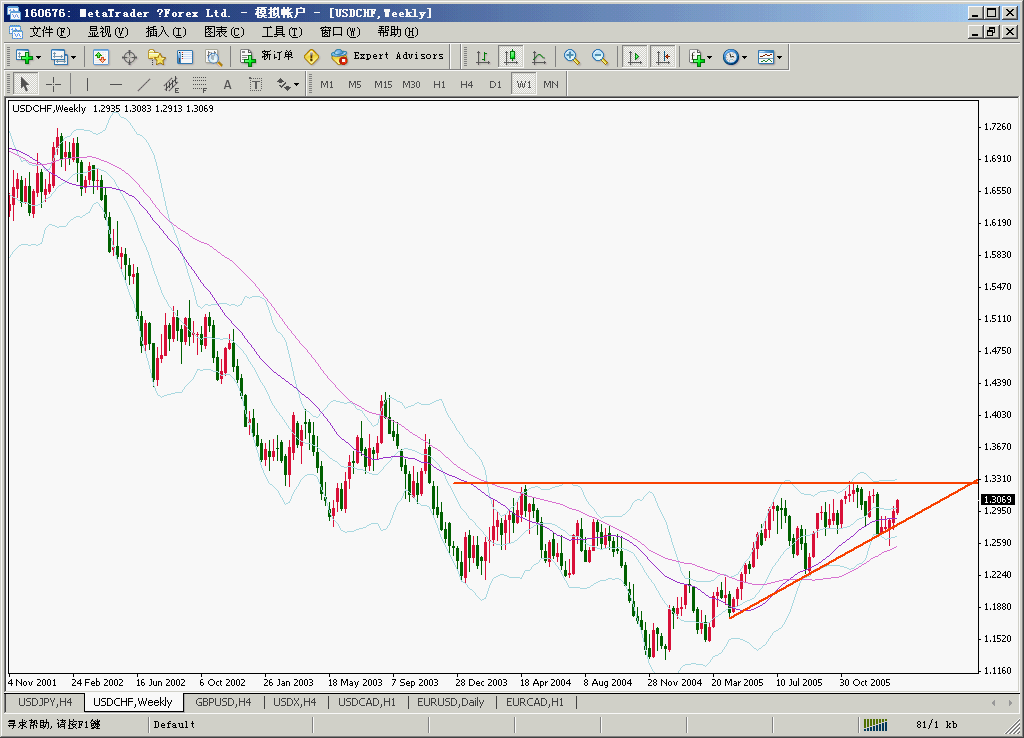1024x738 pixels.
Task: Pick the Fibonacci retracement drawing tool
Action: pos(199,85)
